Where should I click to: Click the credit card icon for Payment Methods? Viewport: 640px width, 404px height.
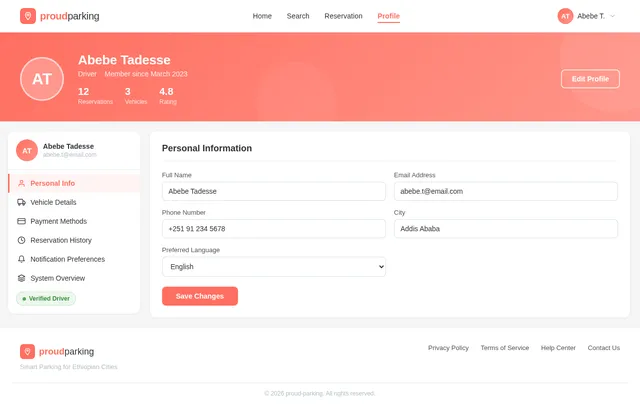click(22, 221)
